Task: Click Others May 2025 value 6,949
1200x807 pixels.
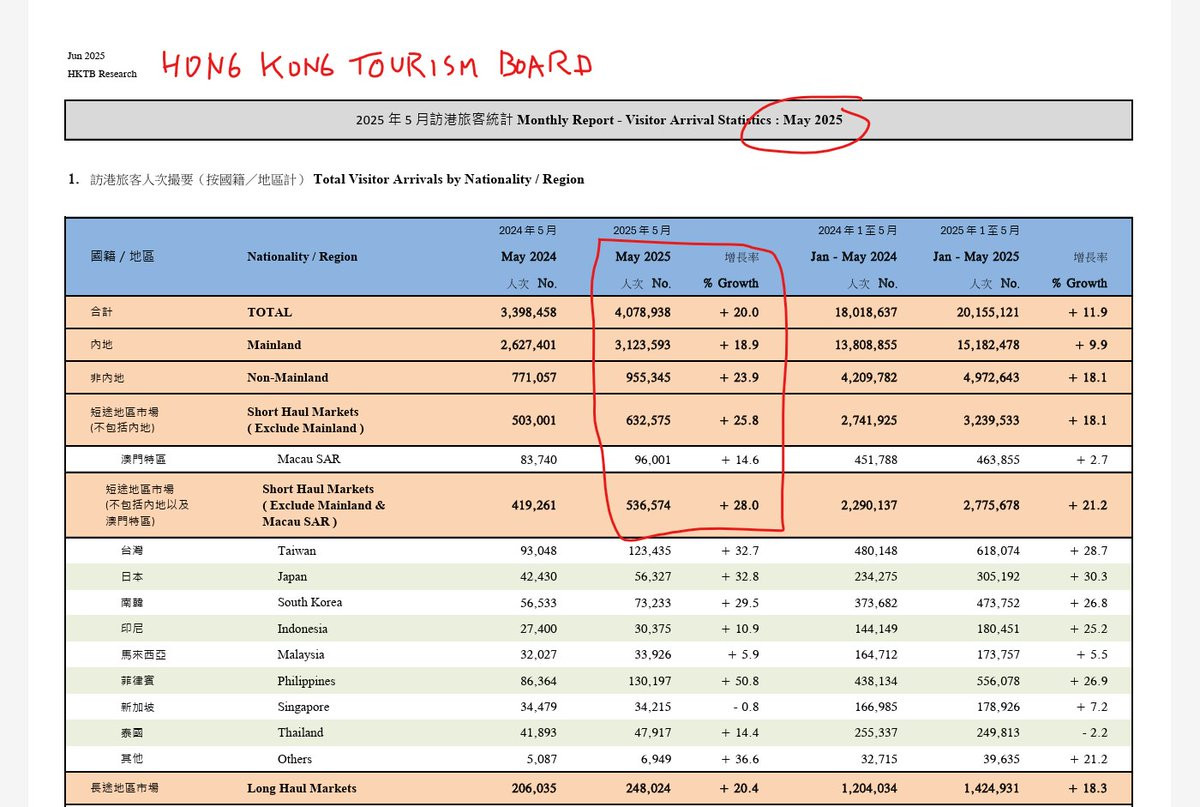Action: click(x=656, y=759)
